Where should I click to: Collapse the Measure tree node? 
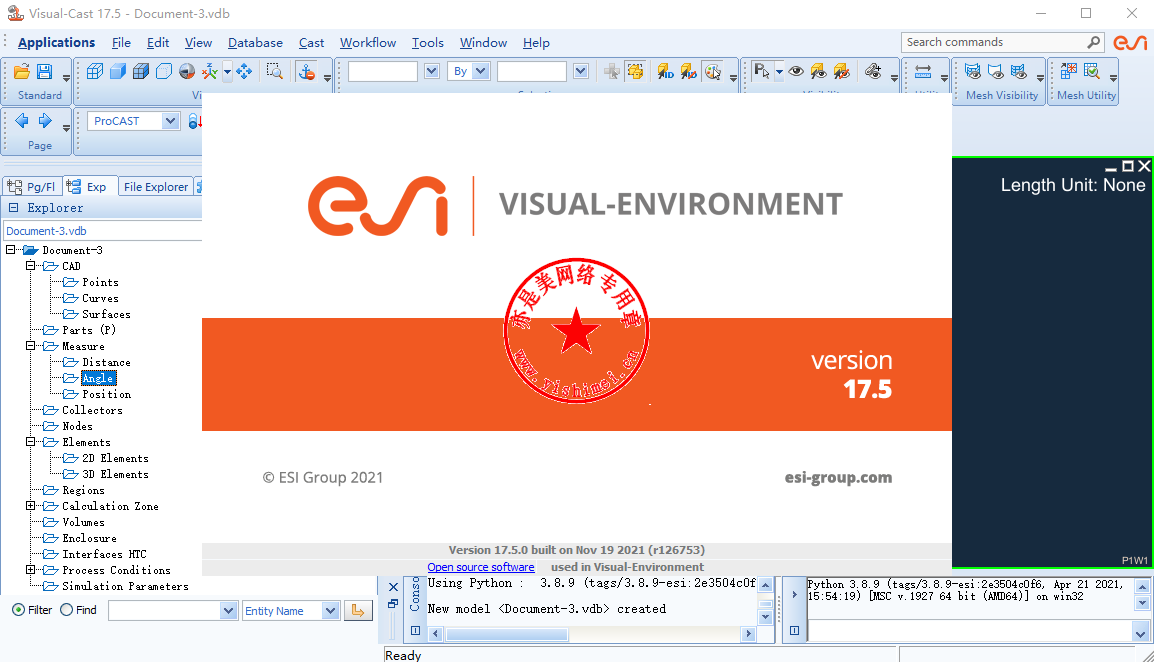(x=30, y=345)
